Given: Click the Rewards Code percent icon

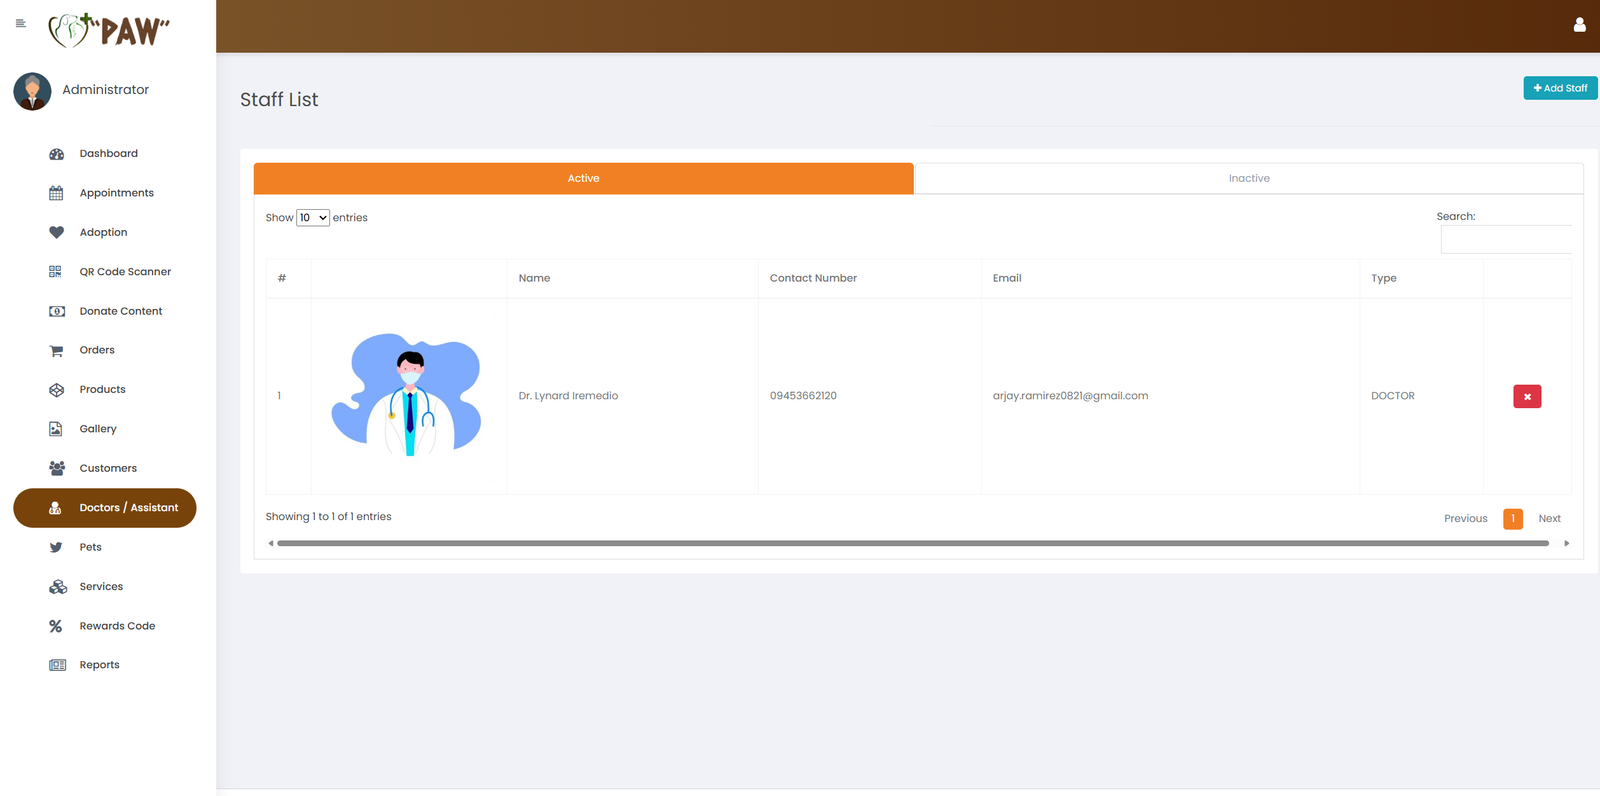Looking at the screenshot, I should click(56, 626).
